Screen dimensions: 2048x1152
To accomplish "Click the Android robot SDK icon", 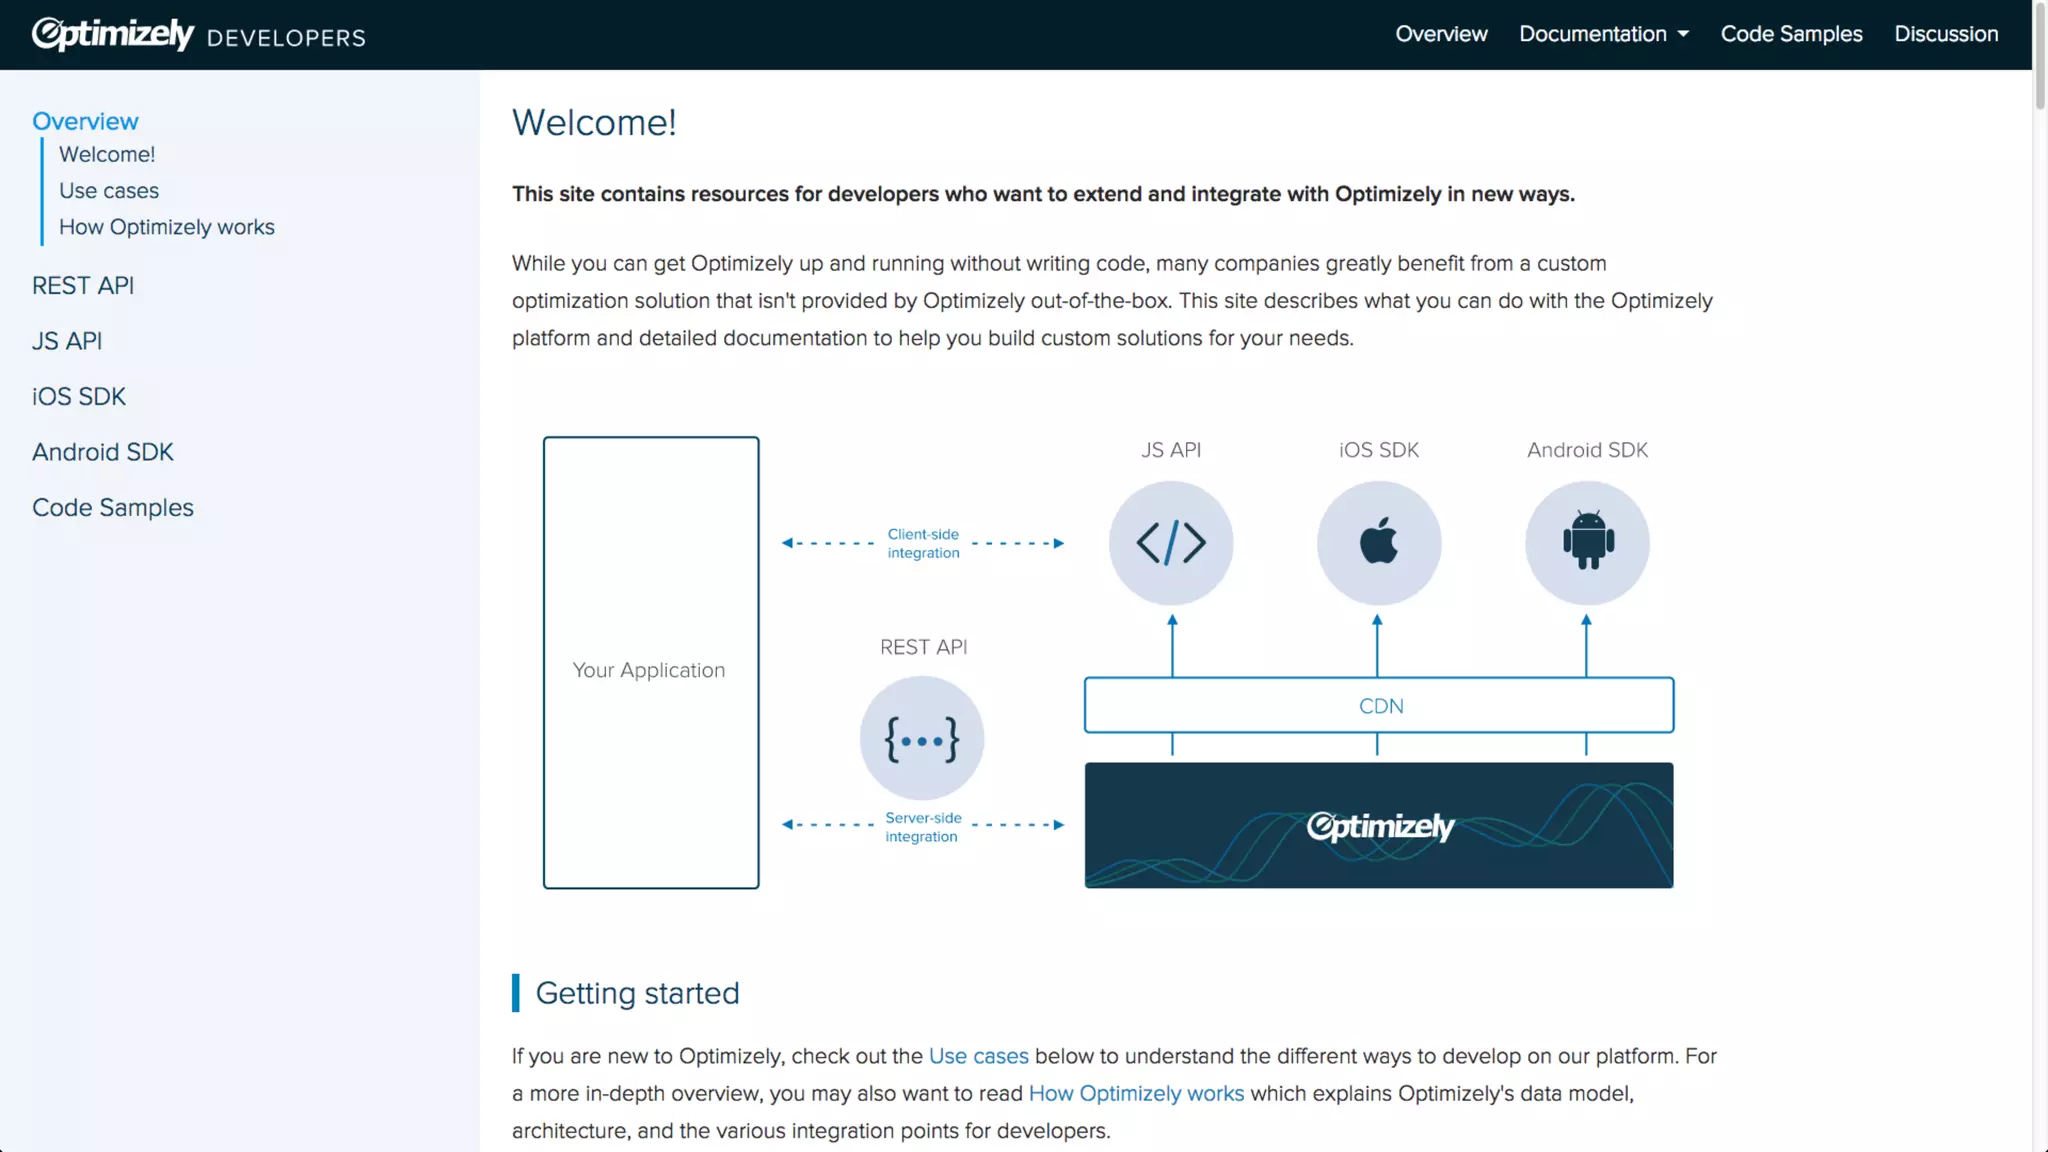I will (1587, 543).
